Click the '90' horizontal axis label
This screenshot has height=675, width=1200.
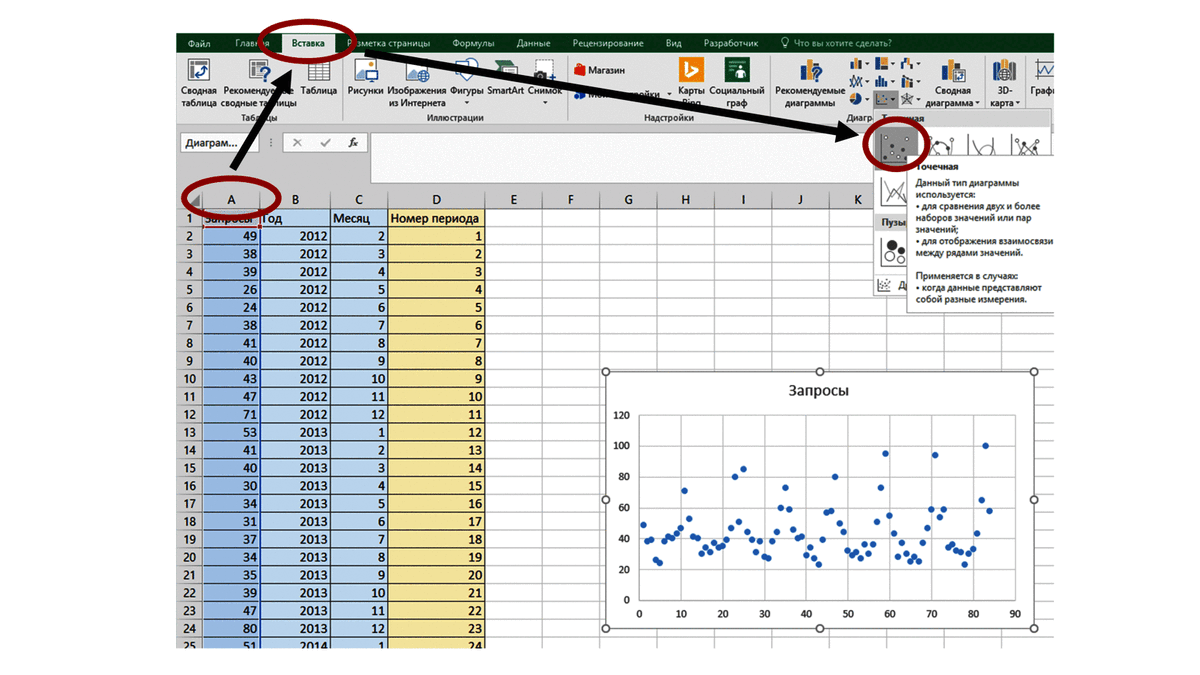tap(1016, 614)
